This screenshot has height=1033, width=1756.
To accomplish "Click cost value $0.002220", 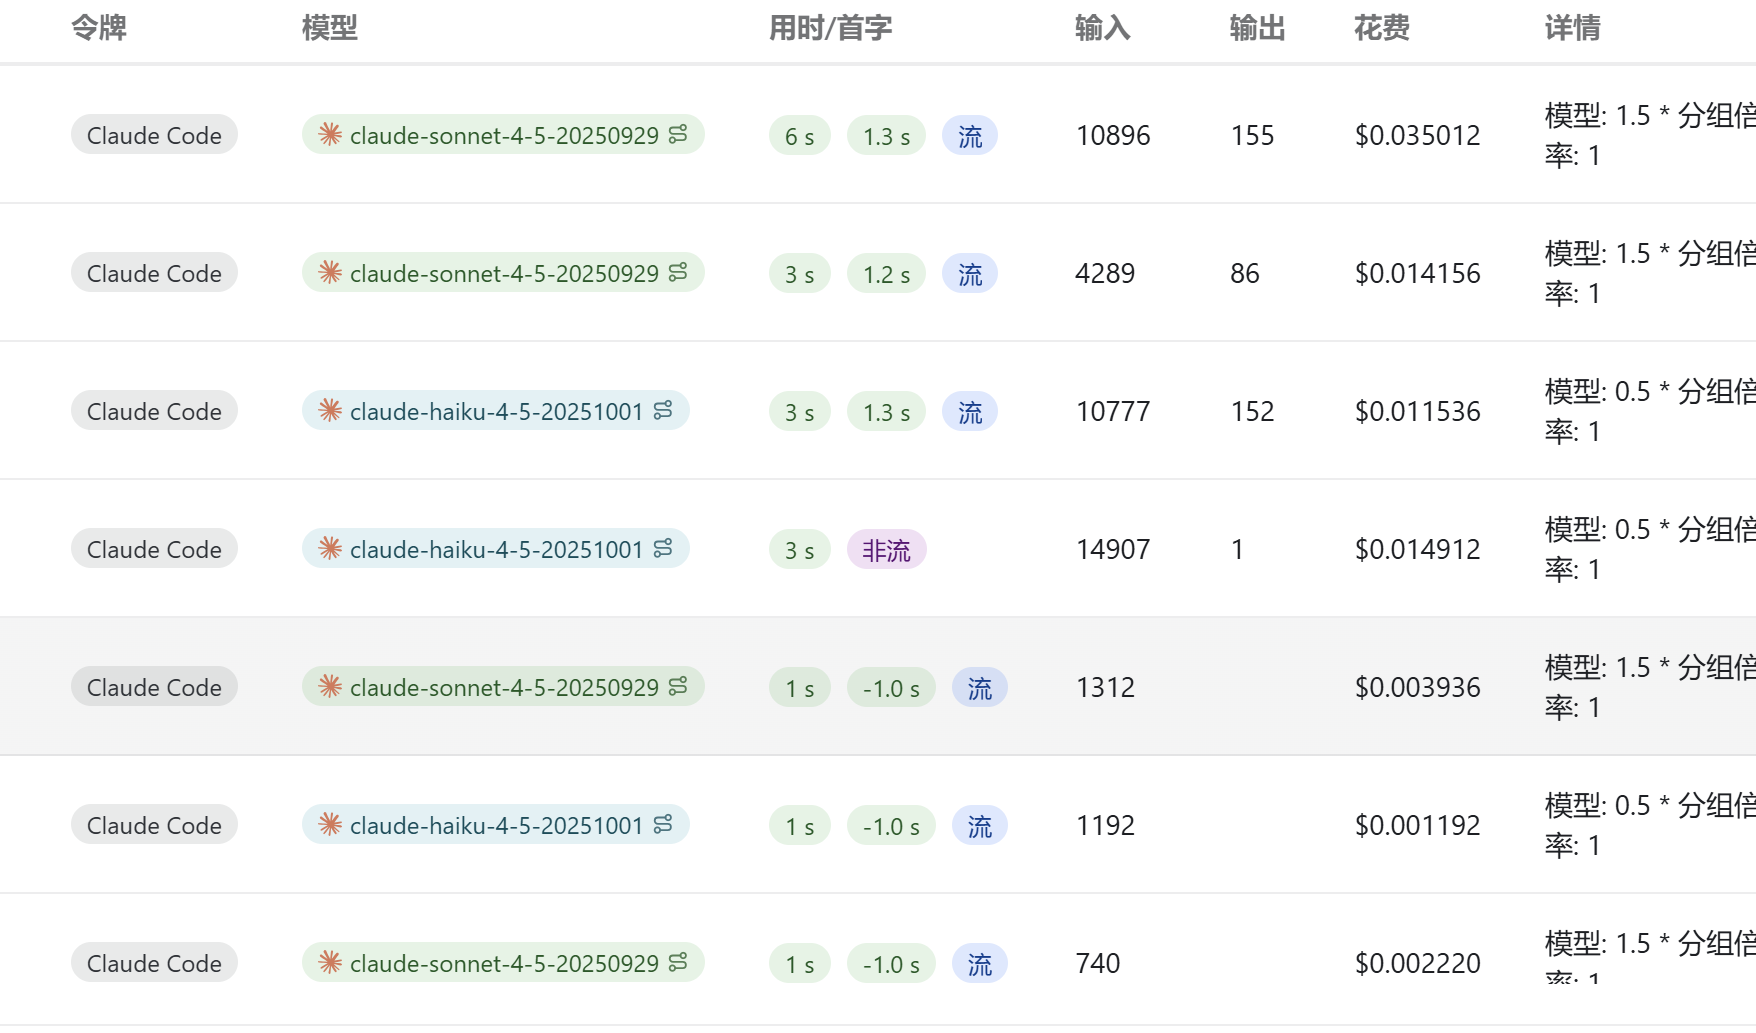I will coord(1418,963).
